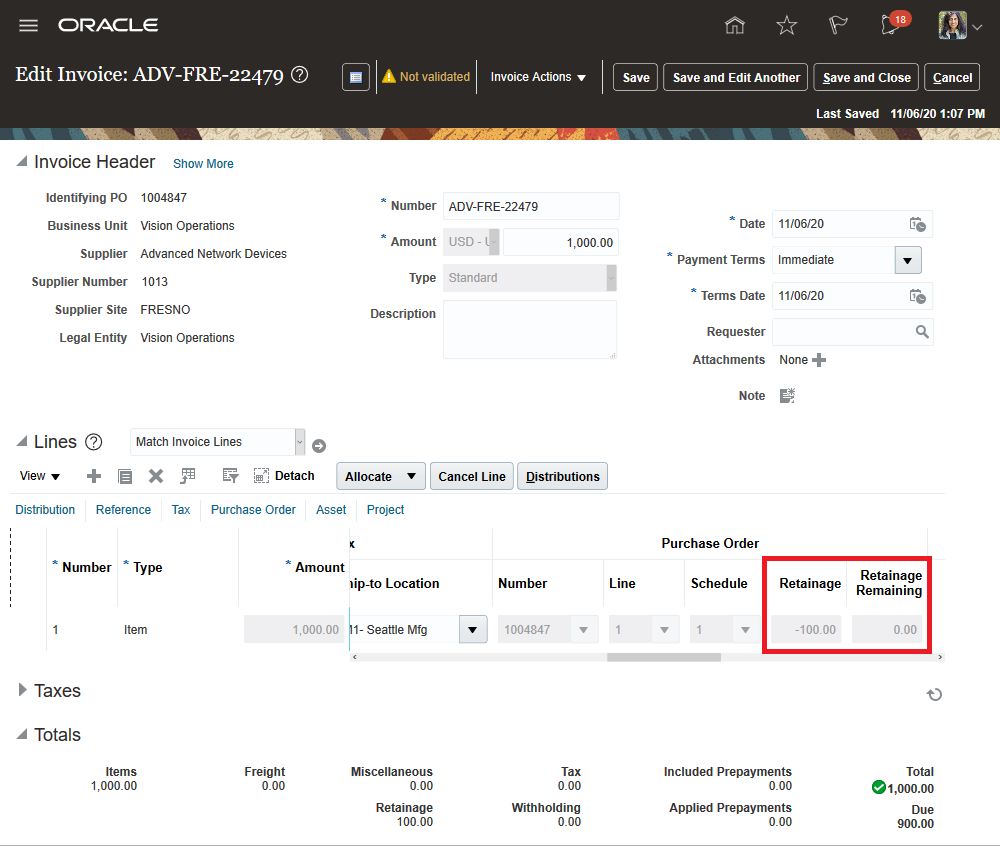1000x846 pixels.
Task: Open the Invoice Actions dropdown
Action: click(538, 77)
